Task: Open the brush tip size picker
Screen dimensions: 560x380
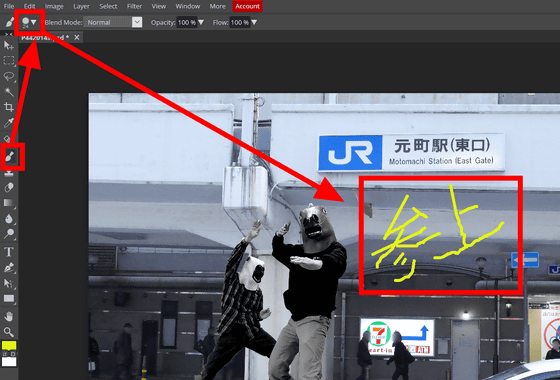Action: [29, 22]
